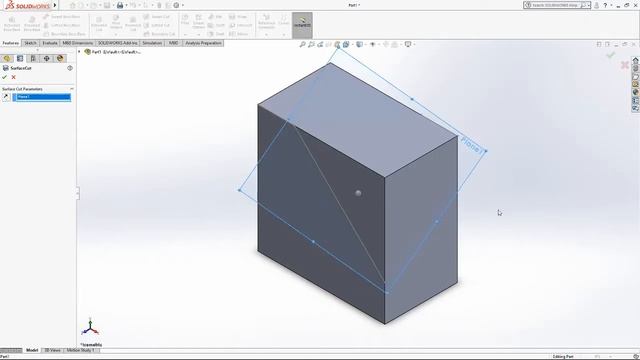The height and width of the screenshot is (360, 640).
Task: Open the Simulation ribbon tab
Action: pyautogui.click(x=152, y=43)
